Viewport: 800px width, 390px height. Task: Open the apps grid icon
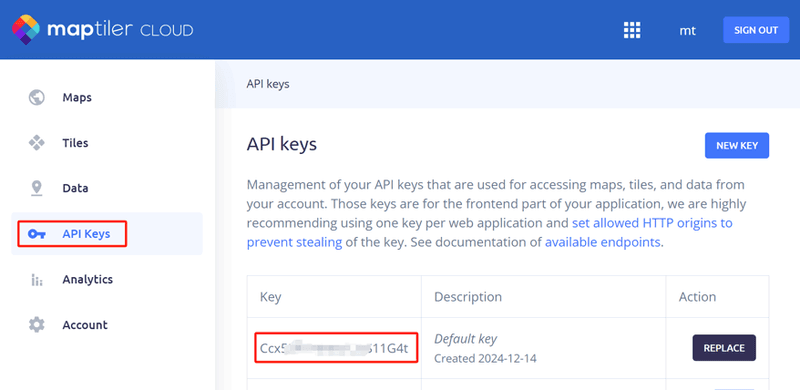(632, 30)
